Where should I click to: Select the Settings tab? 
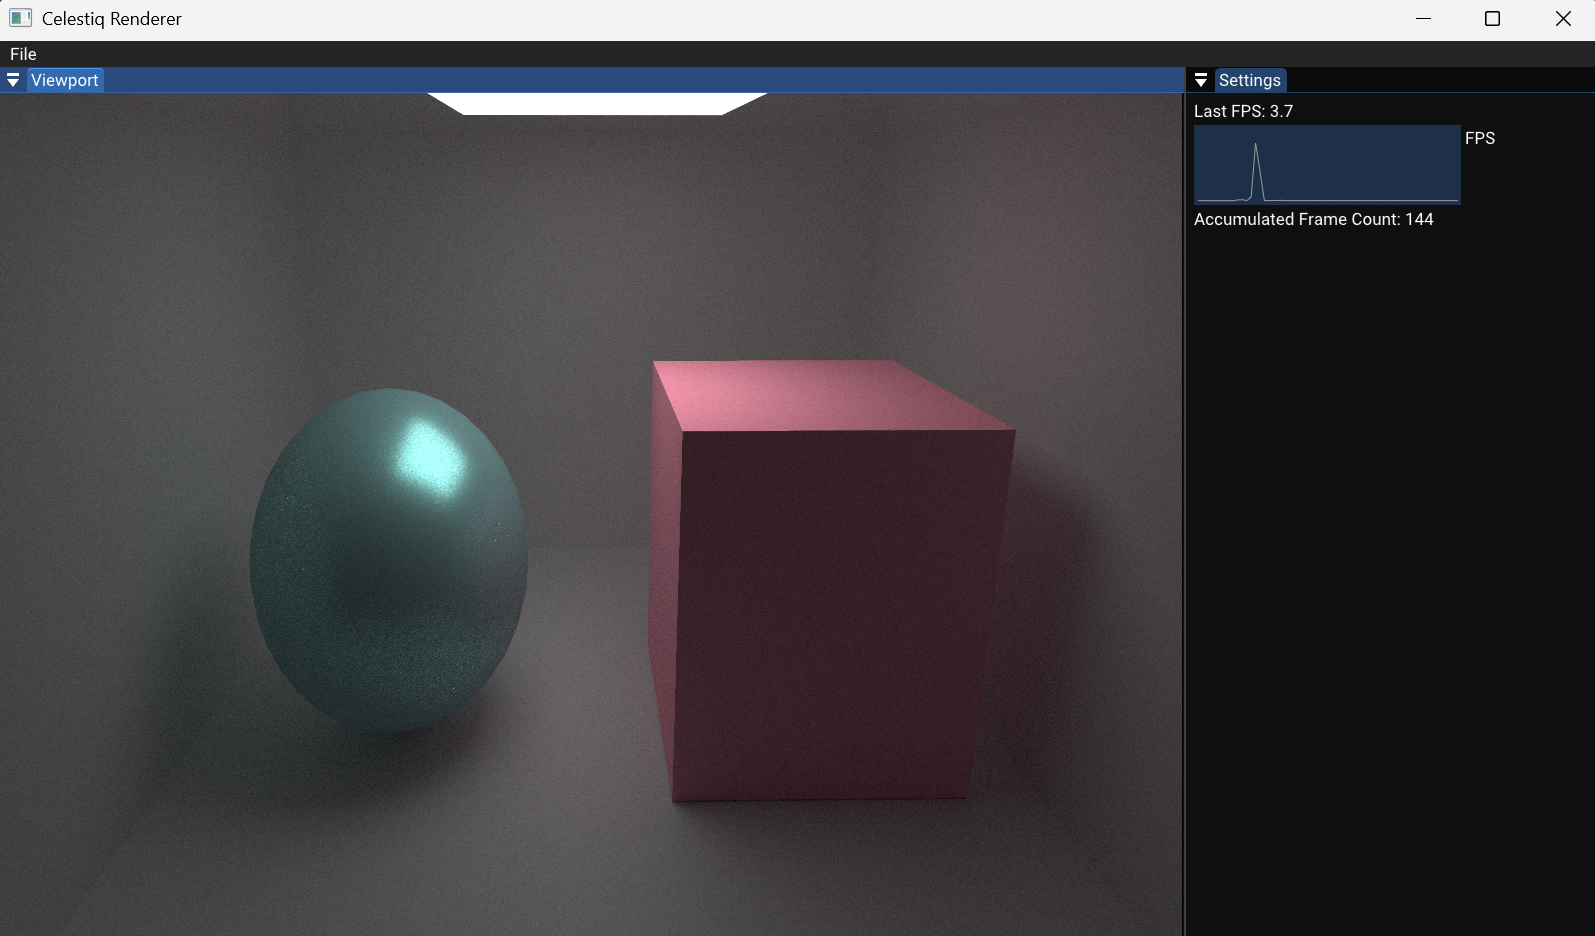(1249, 80)
